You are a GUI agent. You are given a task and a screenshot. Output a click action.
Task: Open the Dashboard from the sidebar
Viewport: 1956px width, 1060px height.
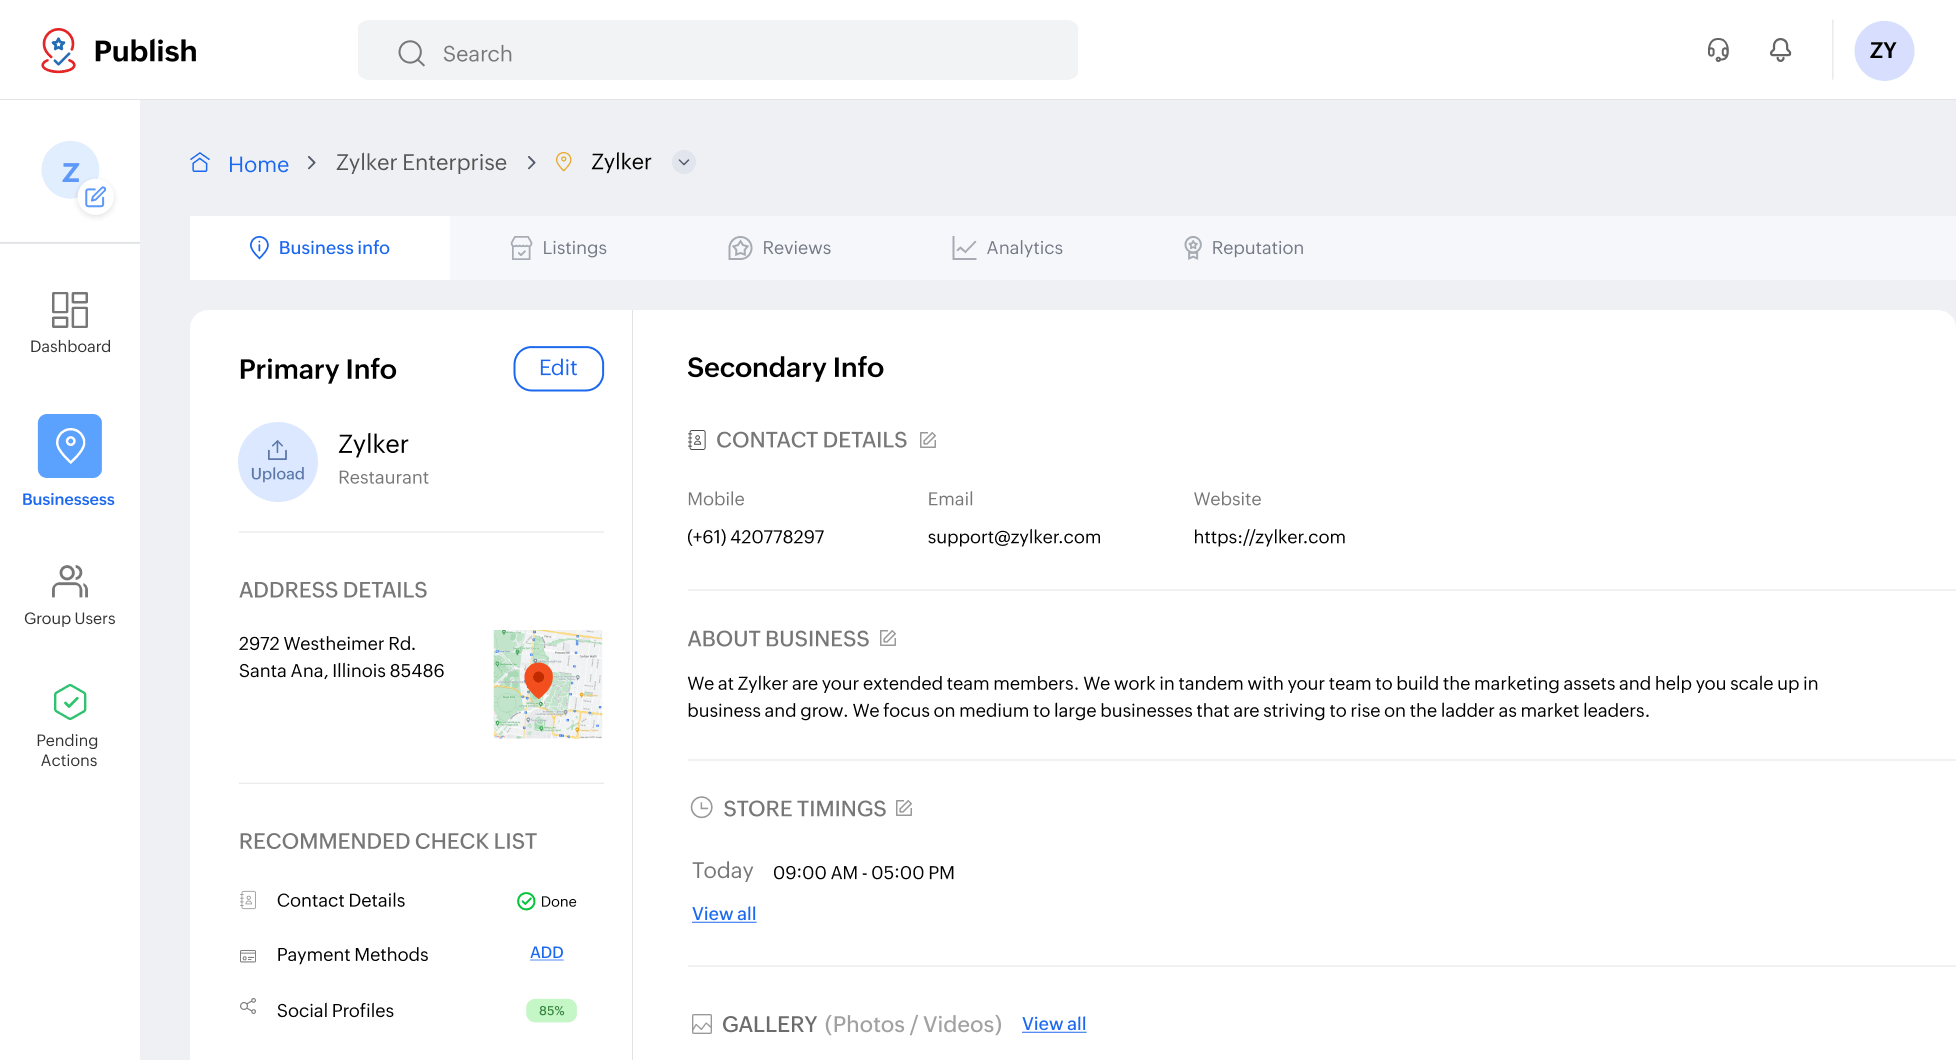(70, 322)
